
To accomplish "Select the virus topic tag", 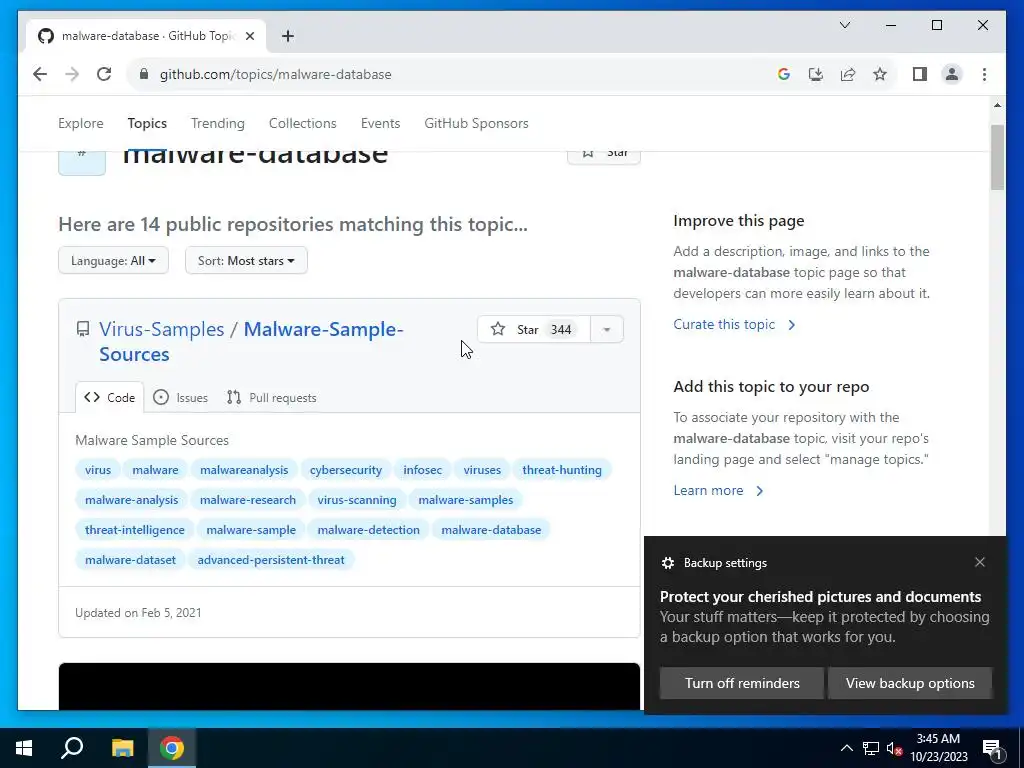I will click(x=98, y=470).
